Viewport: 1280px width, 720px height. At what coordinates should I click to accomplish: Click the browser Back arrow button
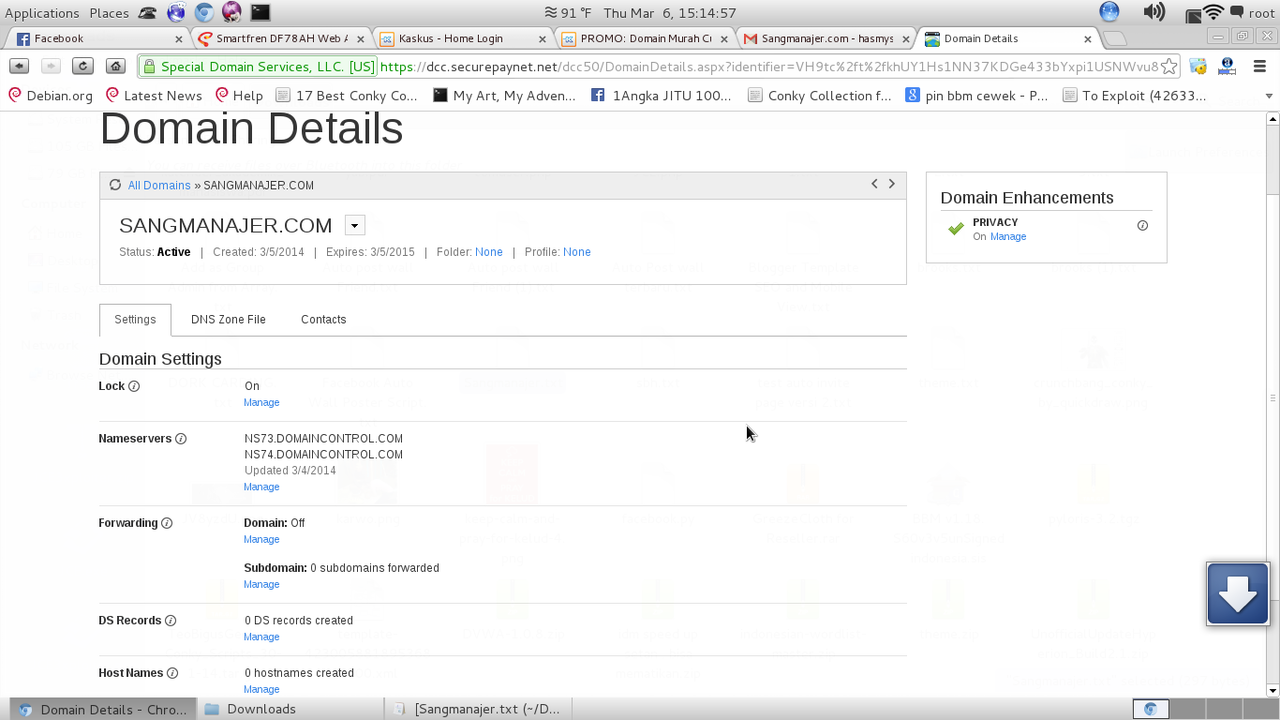coord(19,66)
